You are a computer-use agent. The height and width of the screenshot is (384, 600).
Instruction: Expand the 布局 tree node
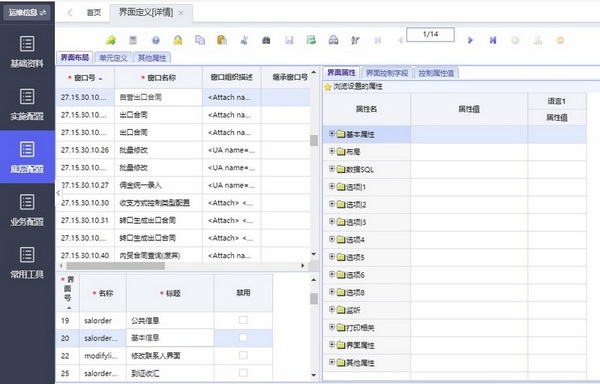pos(332,151)
